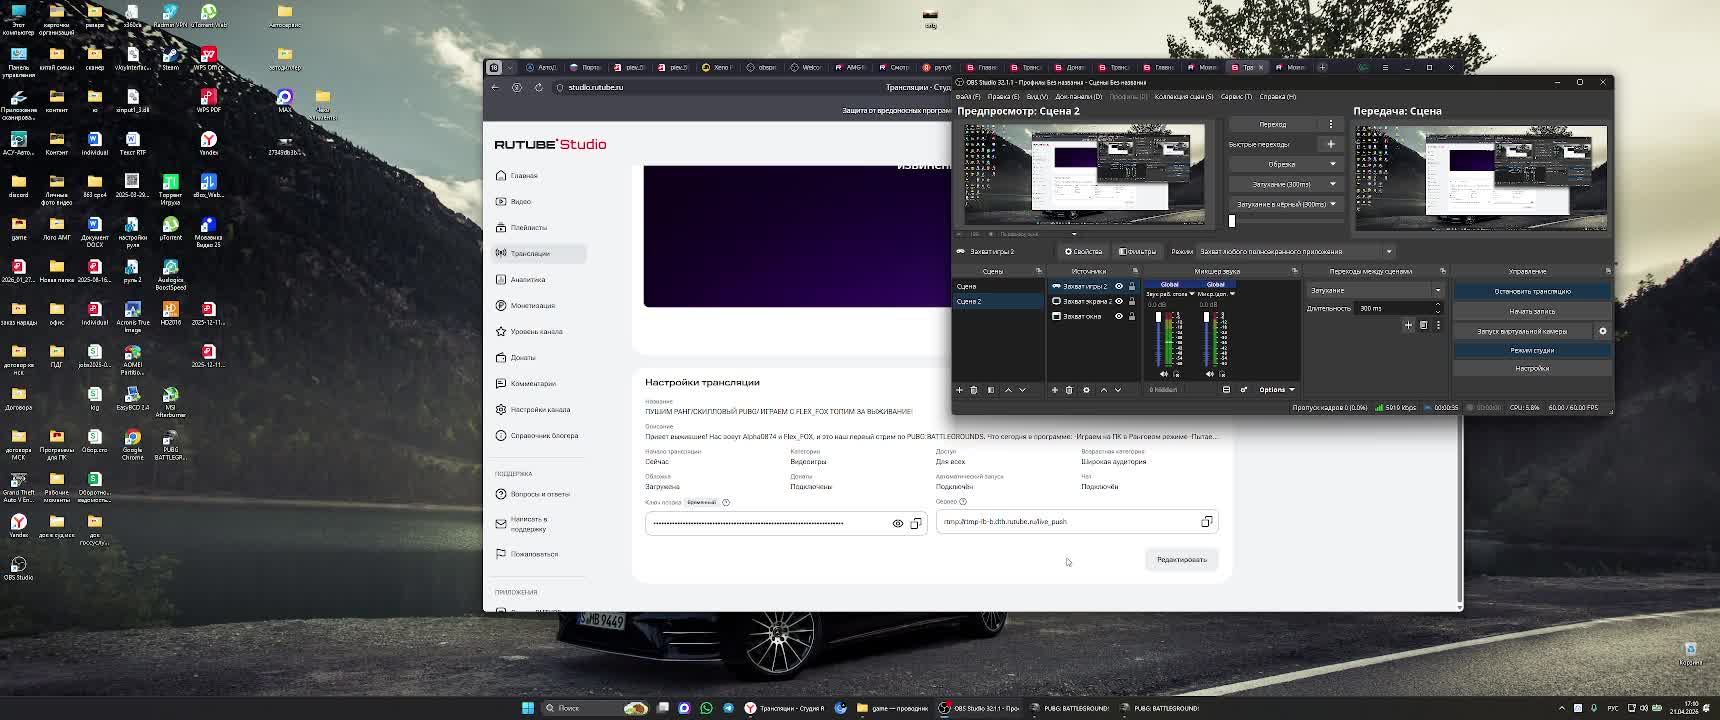Screen dimensions: 1720x720
Task: Click Остановить трансляцию button
Action: click(1532, 291)
